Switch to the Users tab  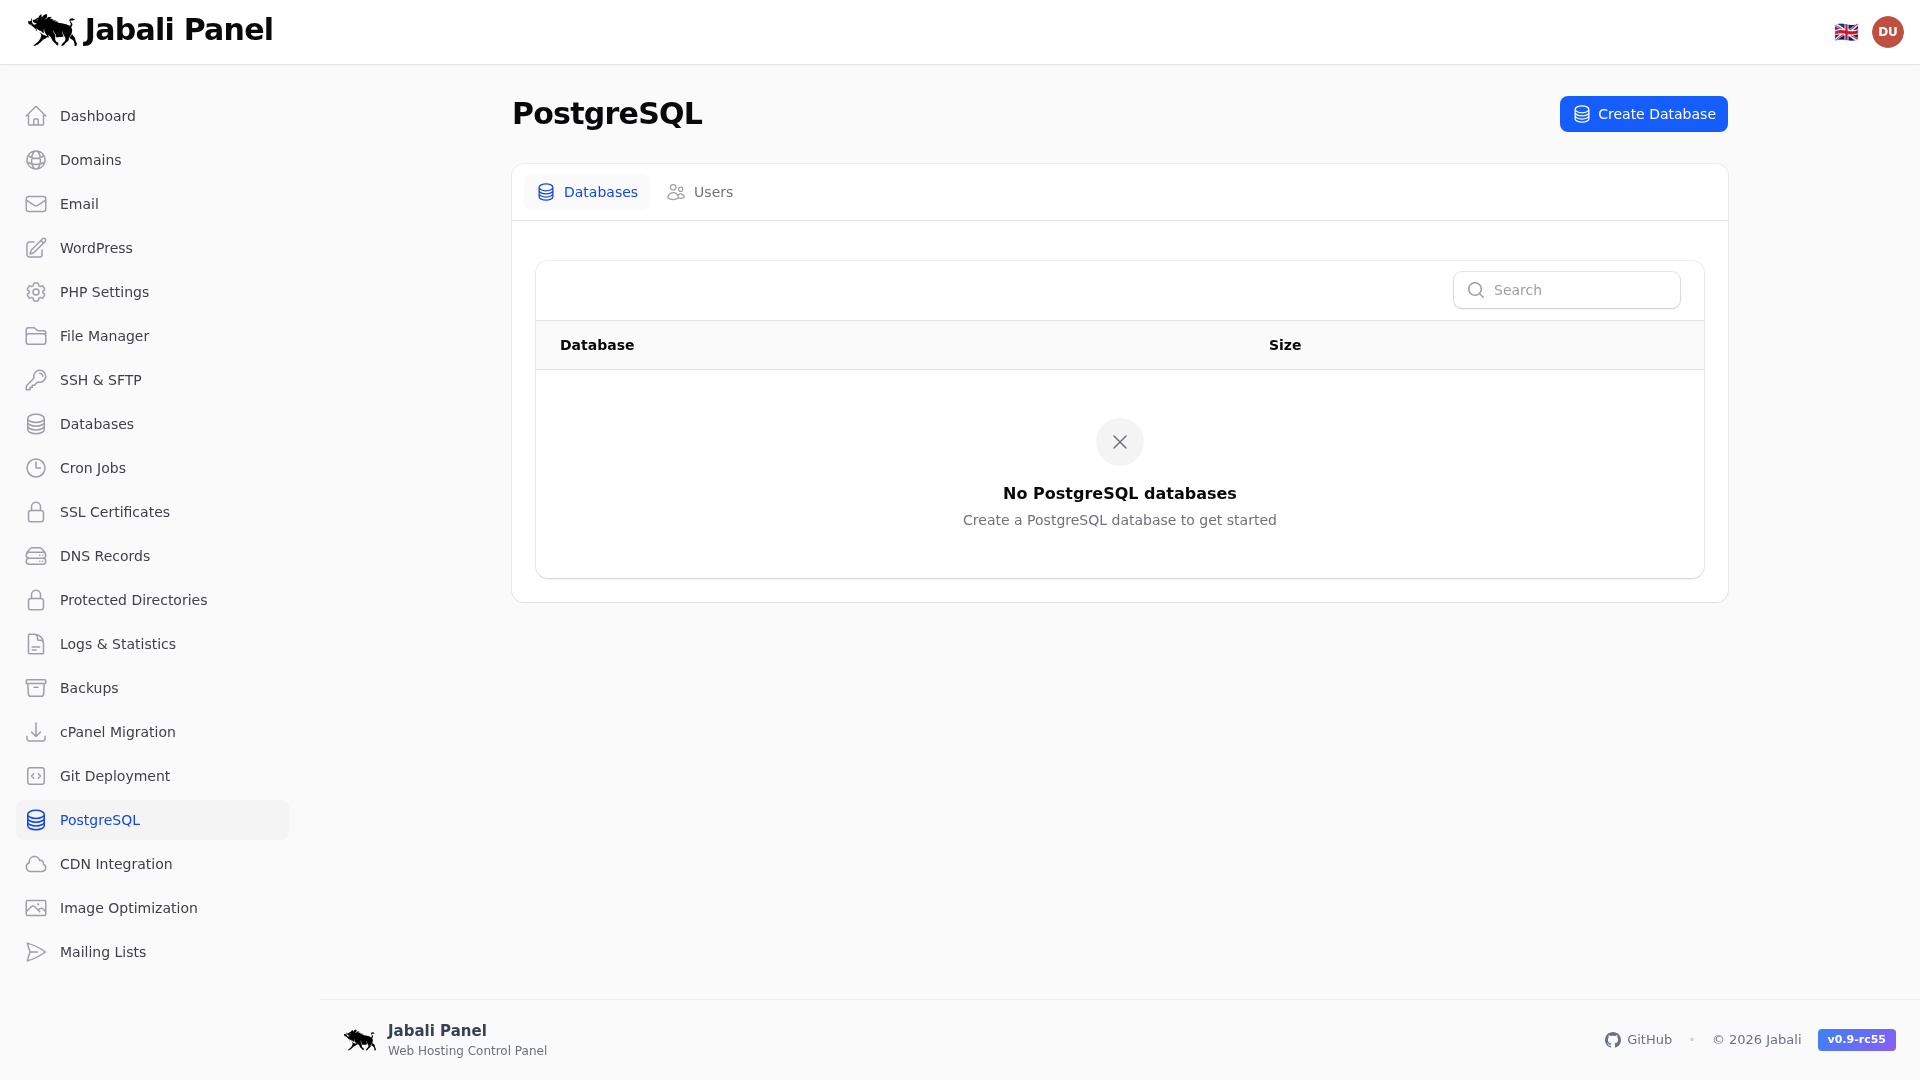[700, 191]
